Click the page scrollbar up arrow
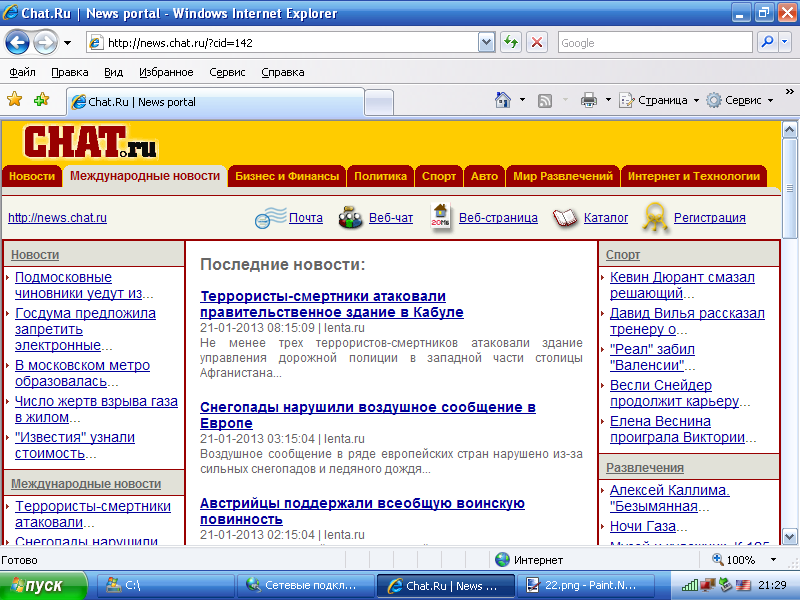The image size is (800, 600). 790,130
